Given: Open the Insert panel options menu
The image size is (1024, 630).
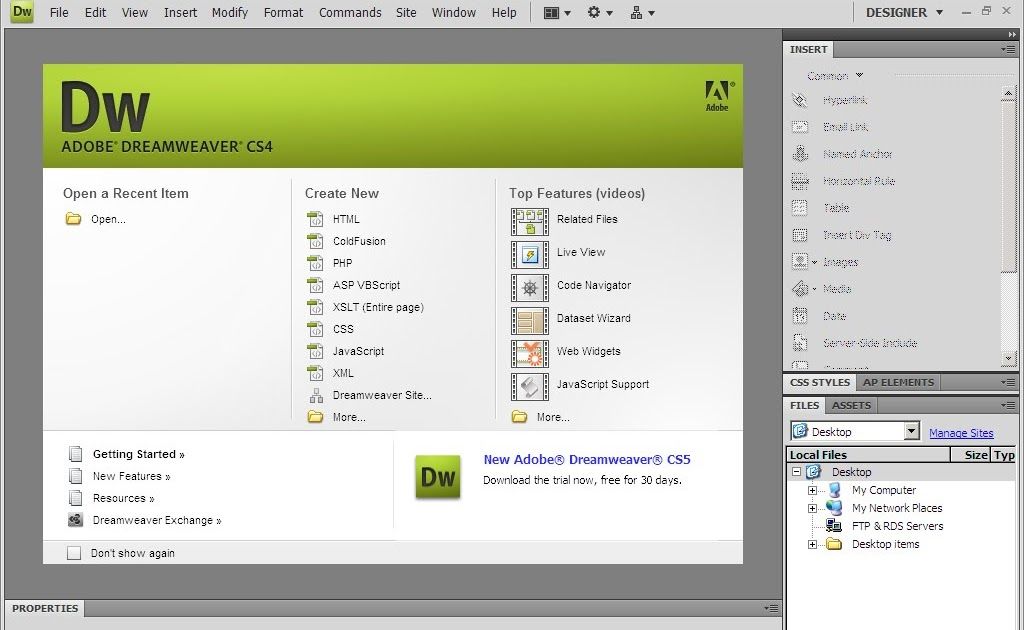Looking at the screenshot, I should point(1008,50).
